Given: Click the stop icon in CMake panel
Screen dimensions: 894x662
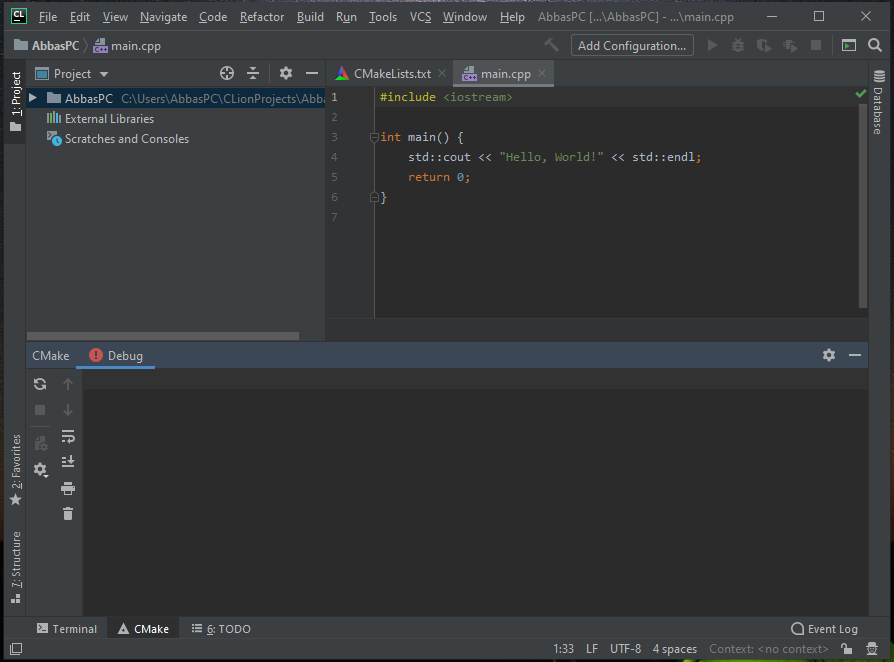Looking at the screenshot, I should click(x=40, y=410).
